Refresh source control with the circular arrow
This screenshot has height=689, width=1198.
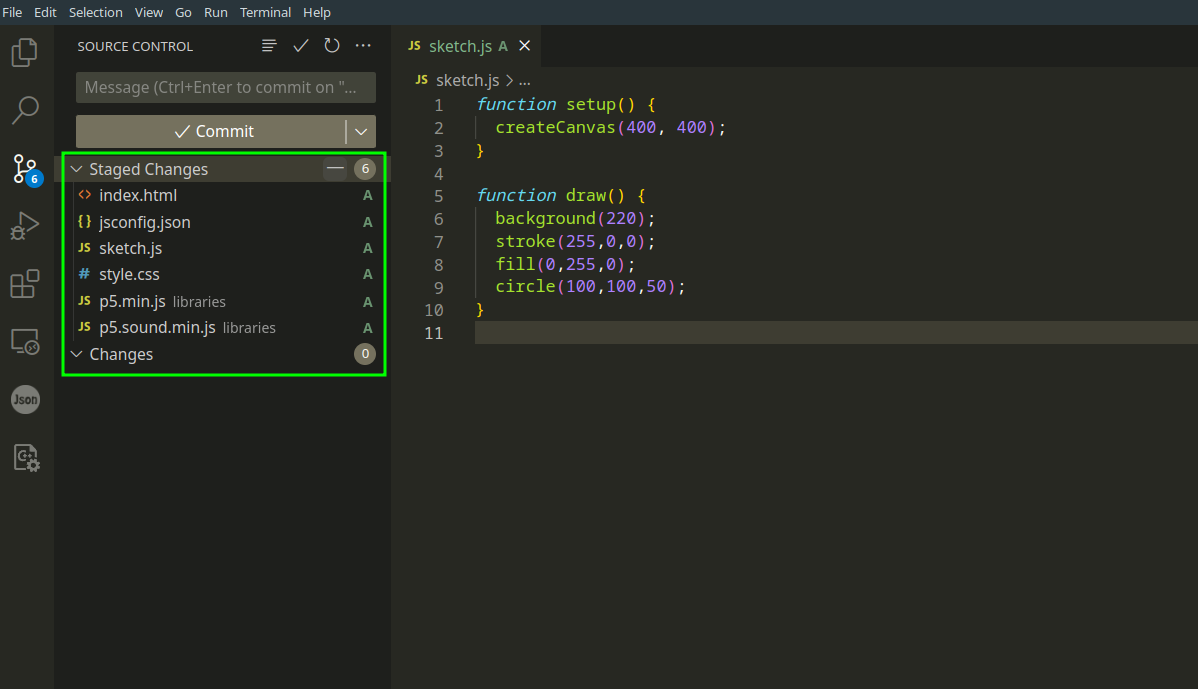tap(332, 46)
